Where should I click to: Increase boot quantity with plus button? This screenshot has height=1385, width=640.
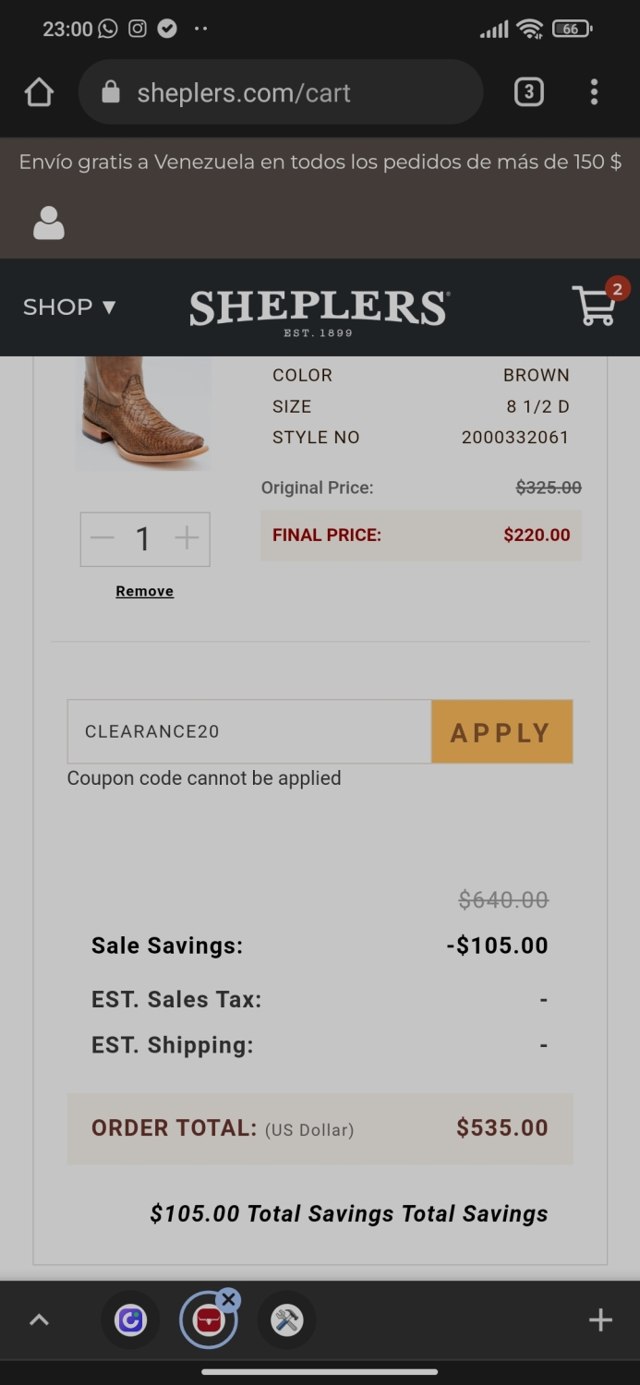[187, 539]
